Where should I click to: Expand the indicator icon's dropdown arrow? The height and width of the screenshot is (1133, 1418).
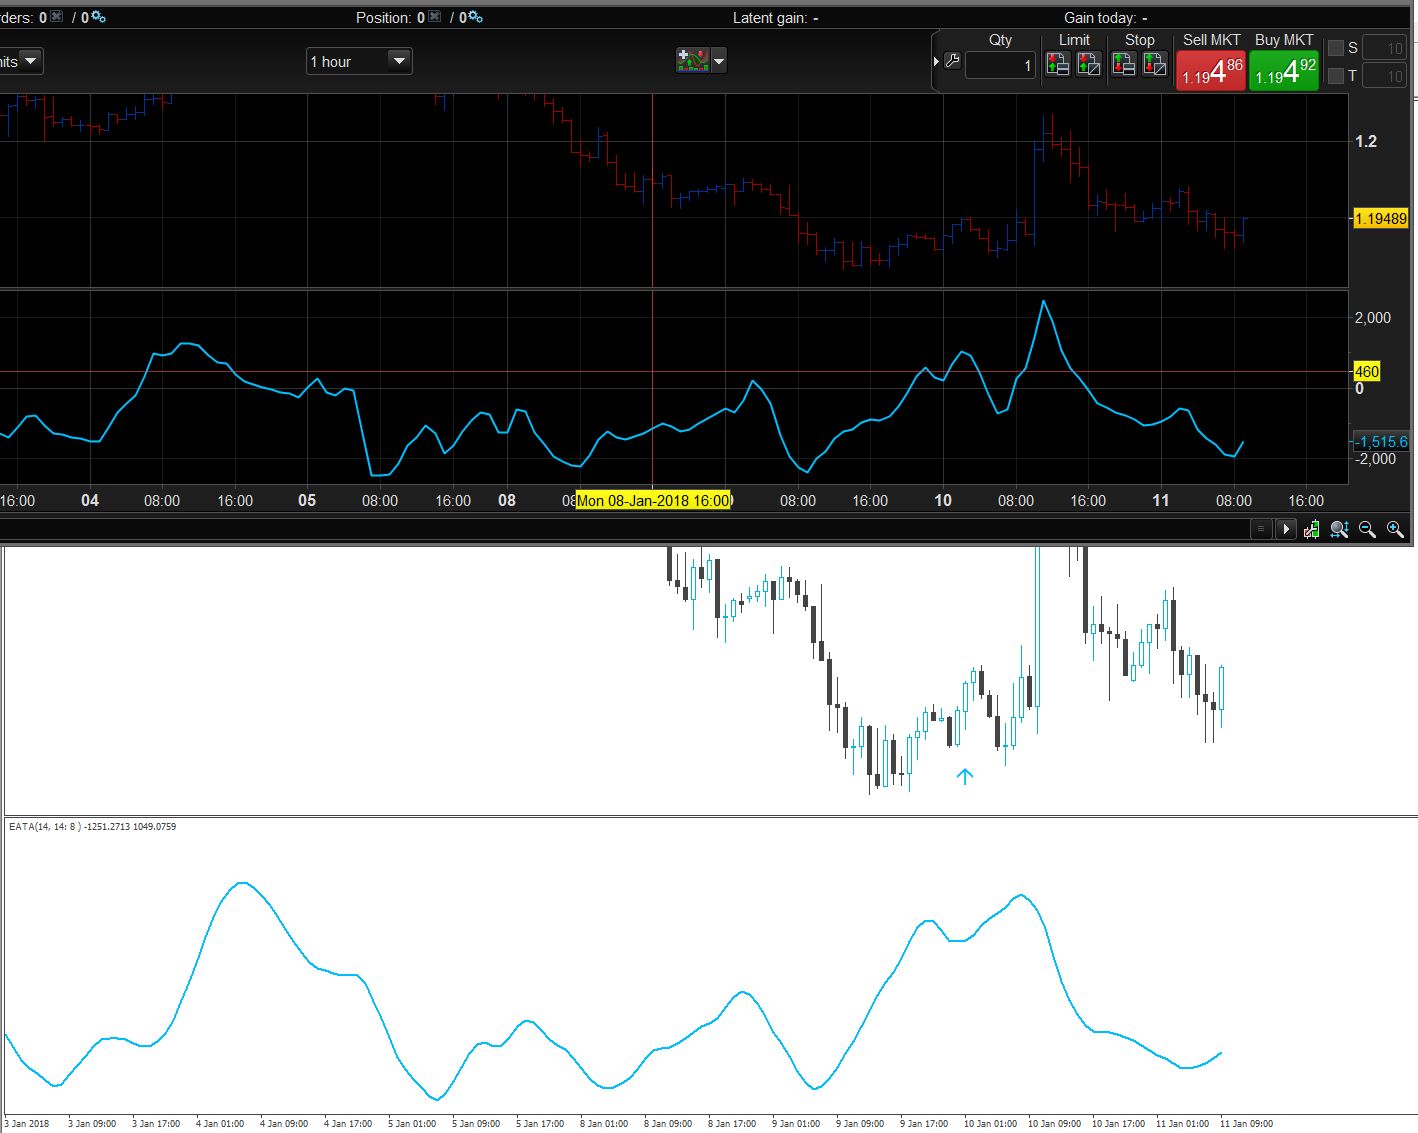click(718, 60)
